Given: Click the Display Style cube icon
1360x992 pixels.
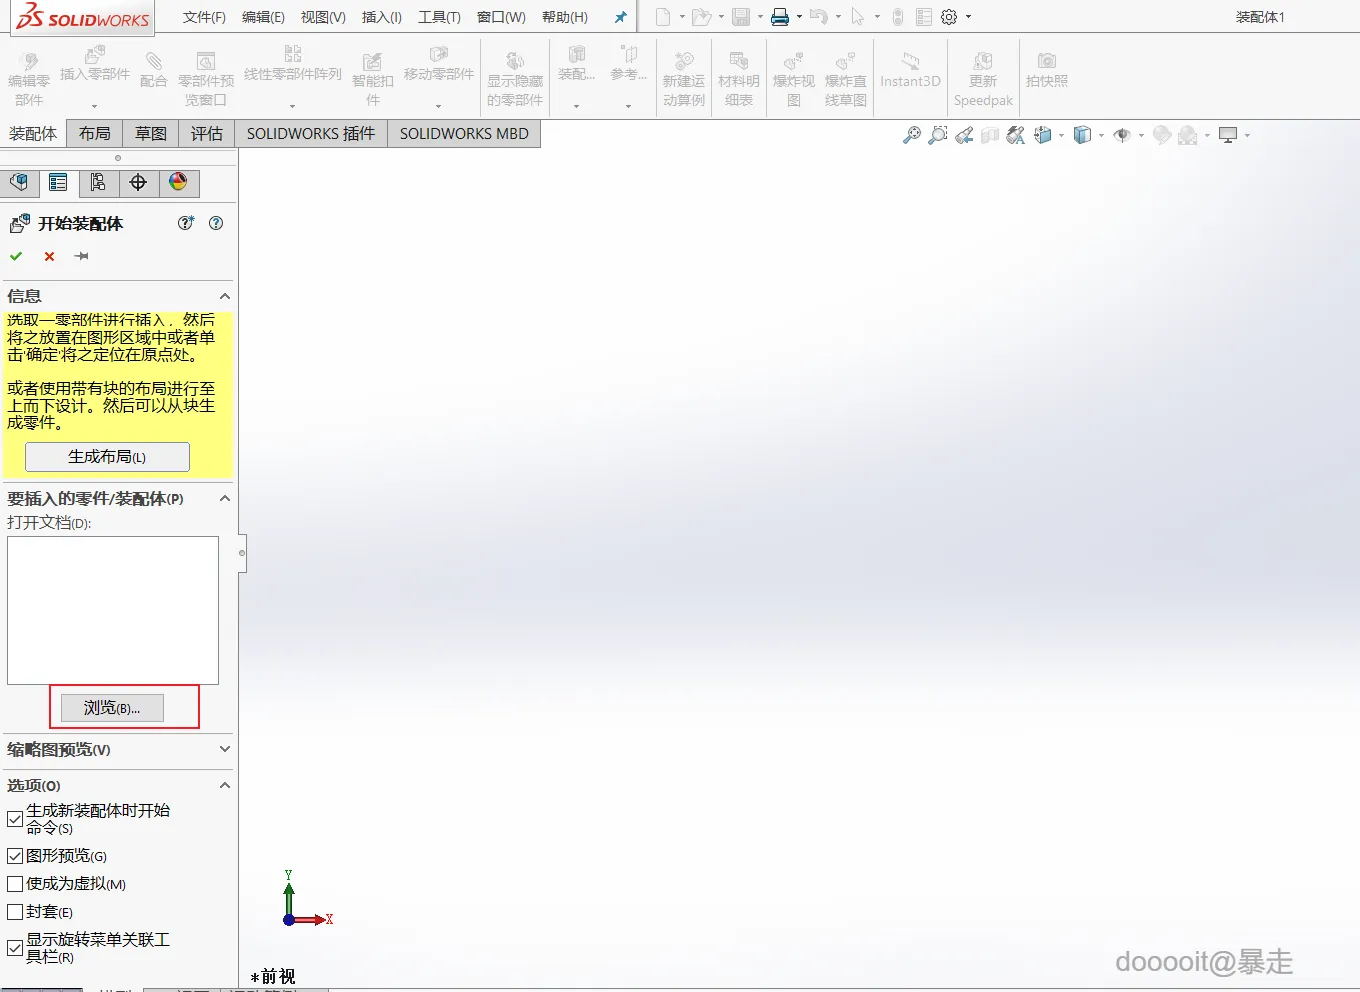Looking at the screenshot, I should click(x=1082, y=135).
